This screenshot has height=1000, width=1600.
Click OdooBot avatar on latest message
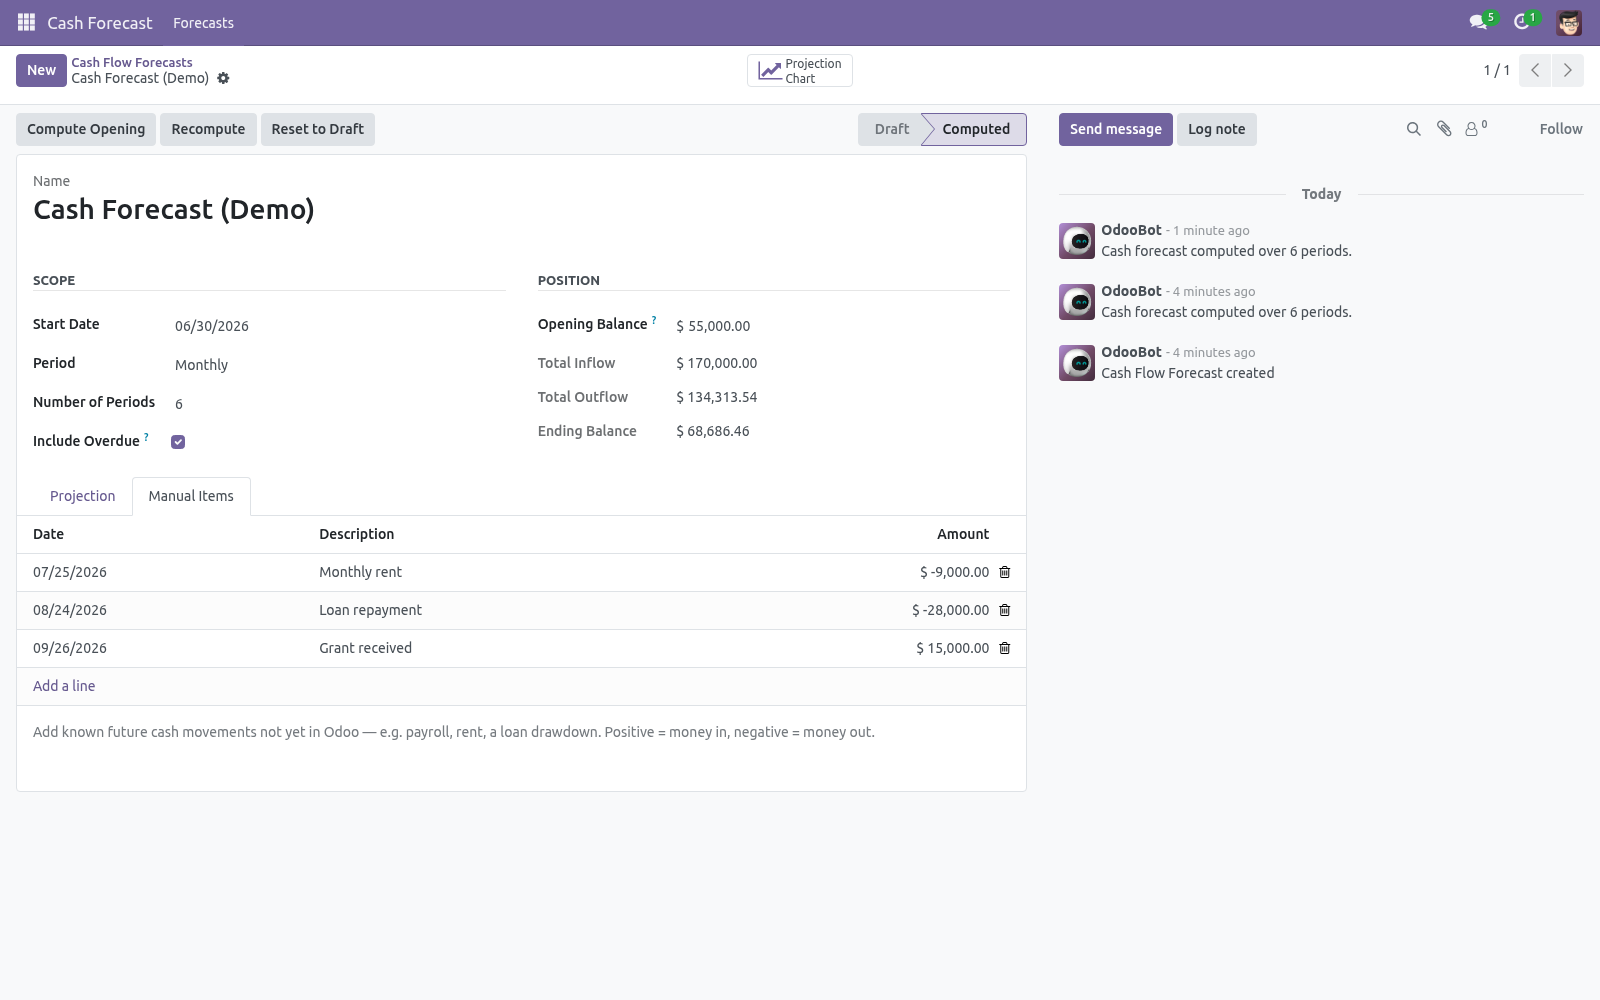(x=1077, y=241)
